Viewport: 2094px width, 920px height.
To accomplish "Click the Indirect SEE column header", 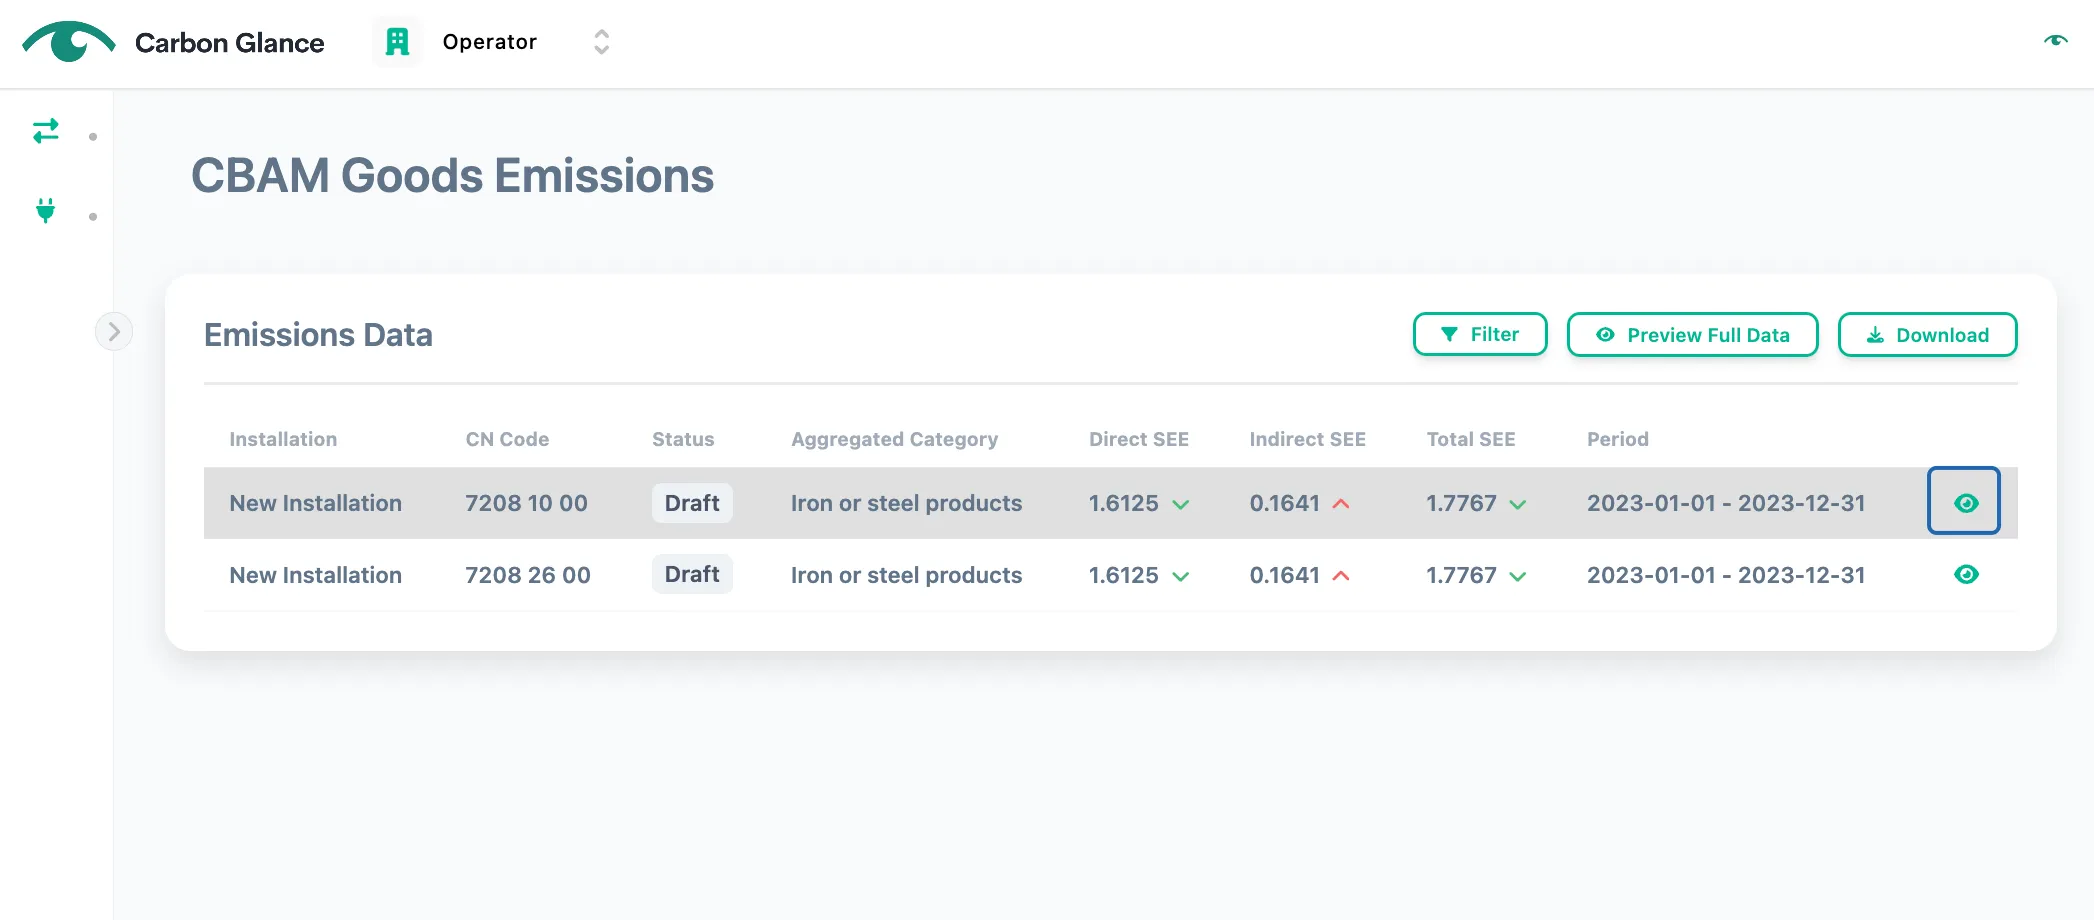I will (x=1307, y=439).
